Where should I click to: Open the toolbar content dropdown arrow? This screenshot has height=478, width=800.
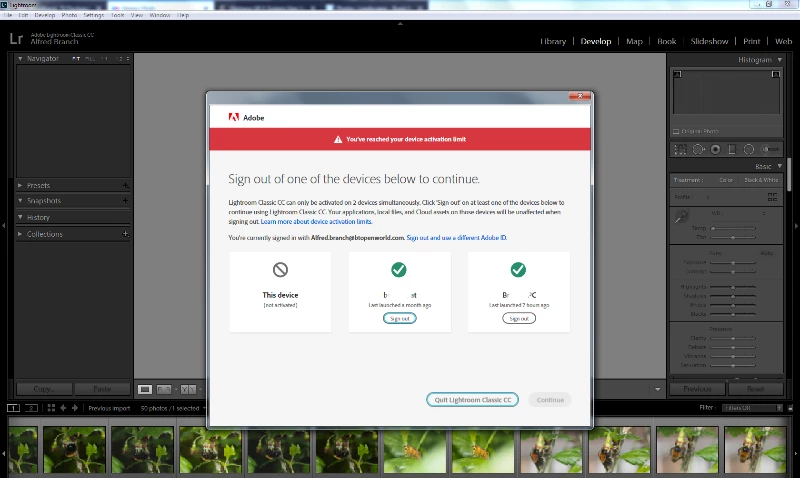click(x=658, y=389)
